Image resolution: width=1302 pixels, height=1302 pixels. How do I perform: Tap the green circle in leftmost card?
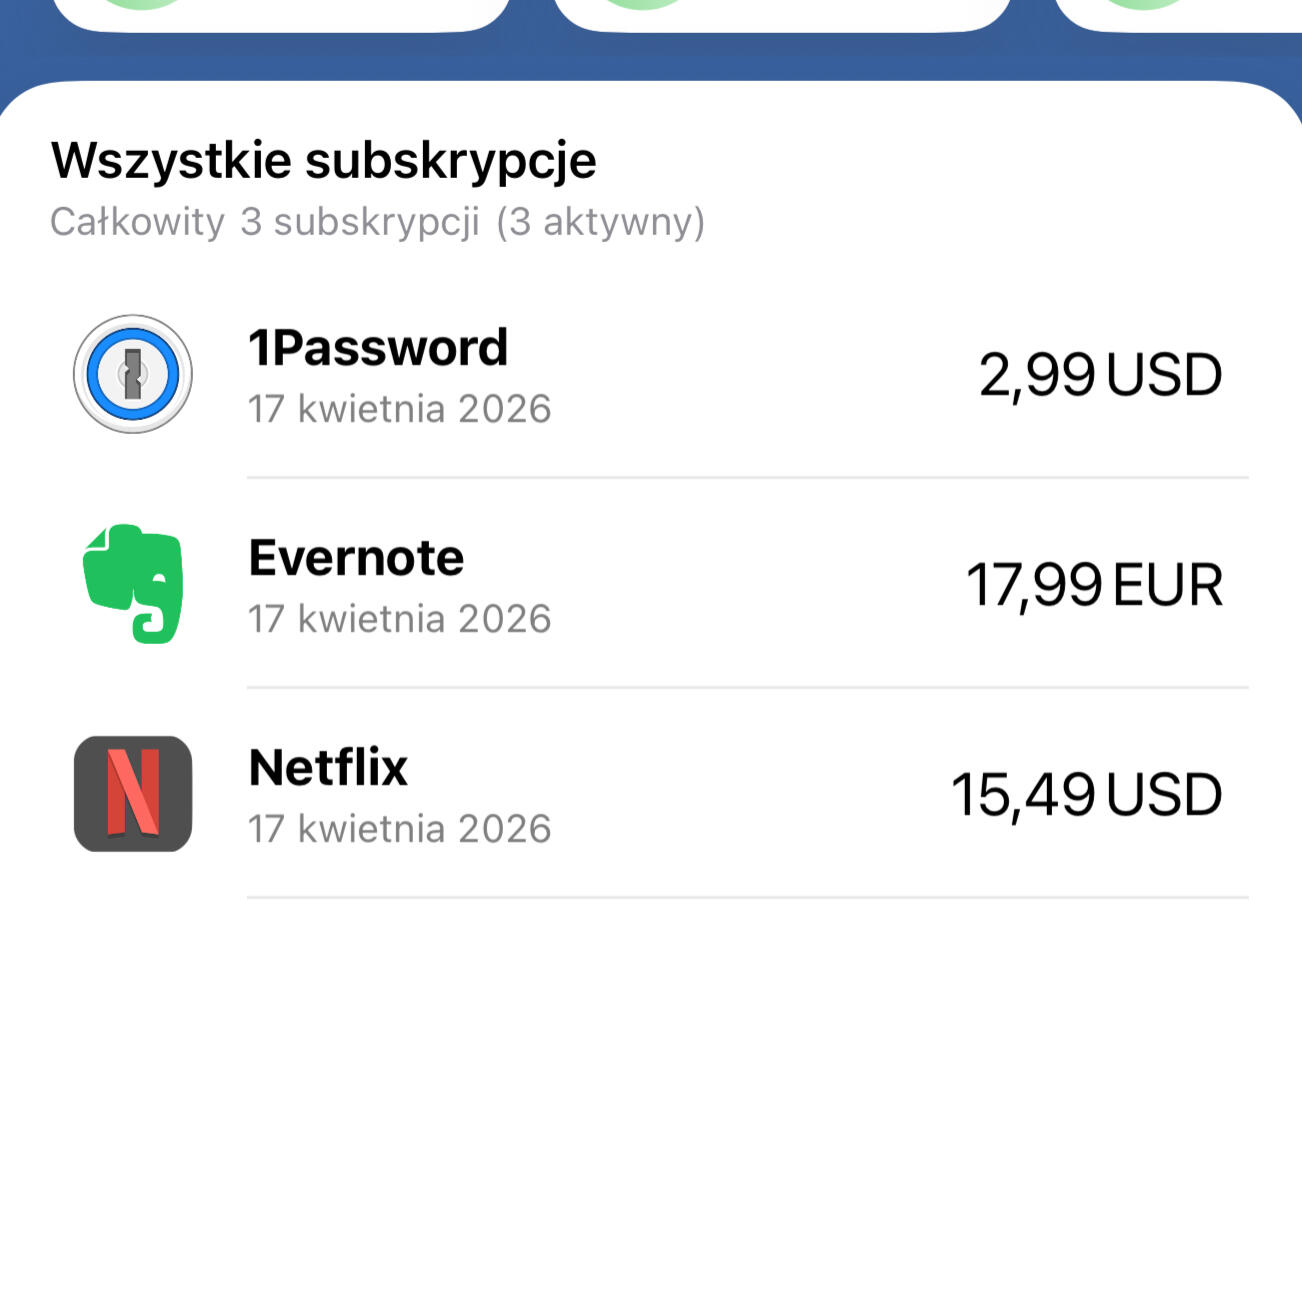pyautogui.click(x=143, y=4)
